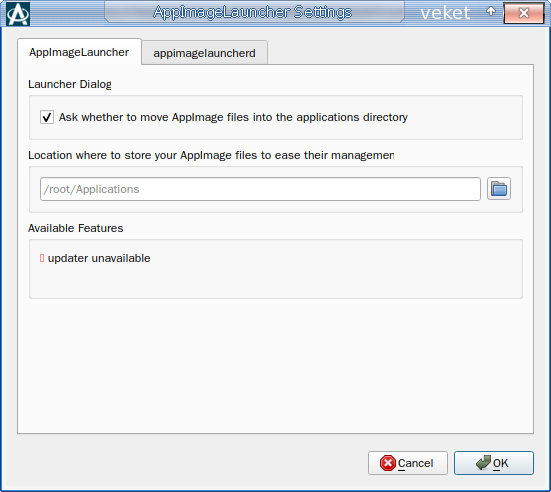
Task: Click the AppImageLauncher Settings window title
Action: (253, 12)
